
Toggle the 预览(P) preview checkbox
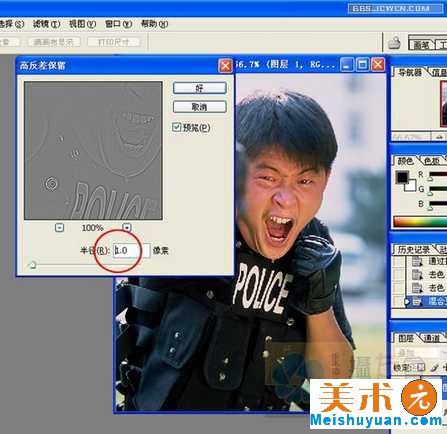(177, 127)
